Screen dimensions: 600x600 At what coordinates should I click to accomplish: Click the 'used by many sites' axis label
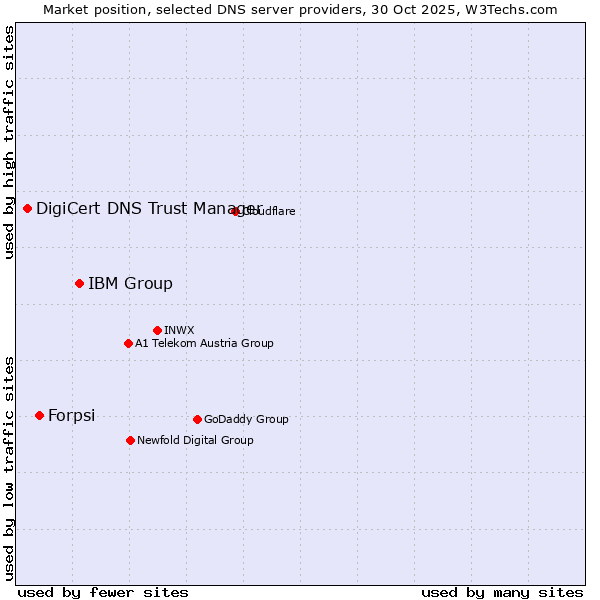pyautogui.click(x=502, y=592)
